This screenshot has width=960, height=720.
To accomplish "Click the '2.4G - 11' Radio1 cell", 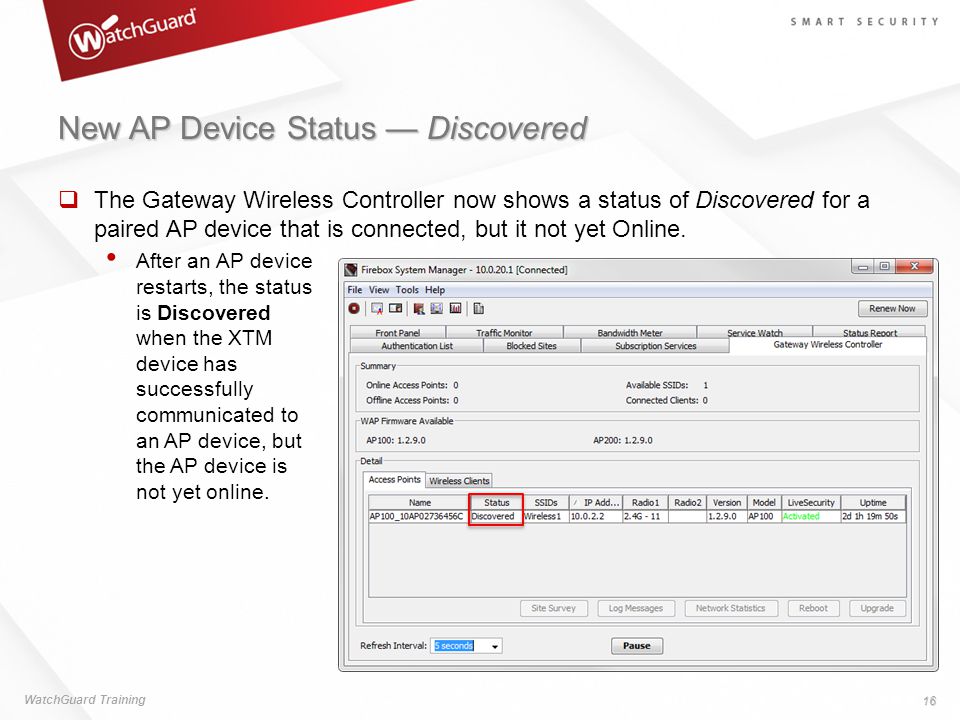I will click(645, 516).
